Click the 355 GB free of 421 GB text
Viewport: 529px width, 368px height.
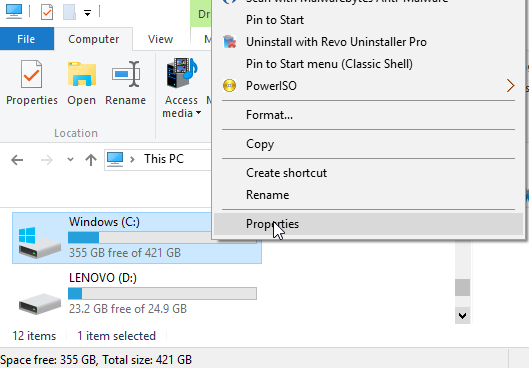pos(124,253)
